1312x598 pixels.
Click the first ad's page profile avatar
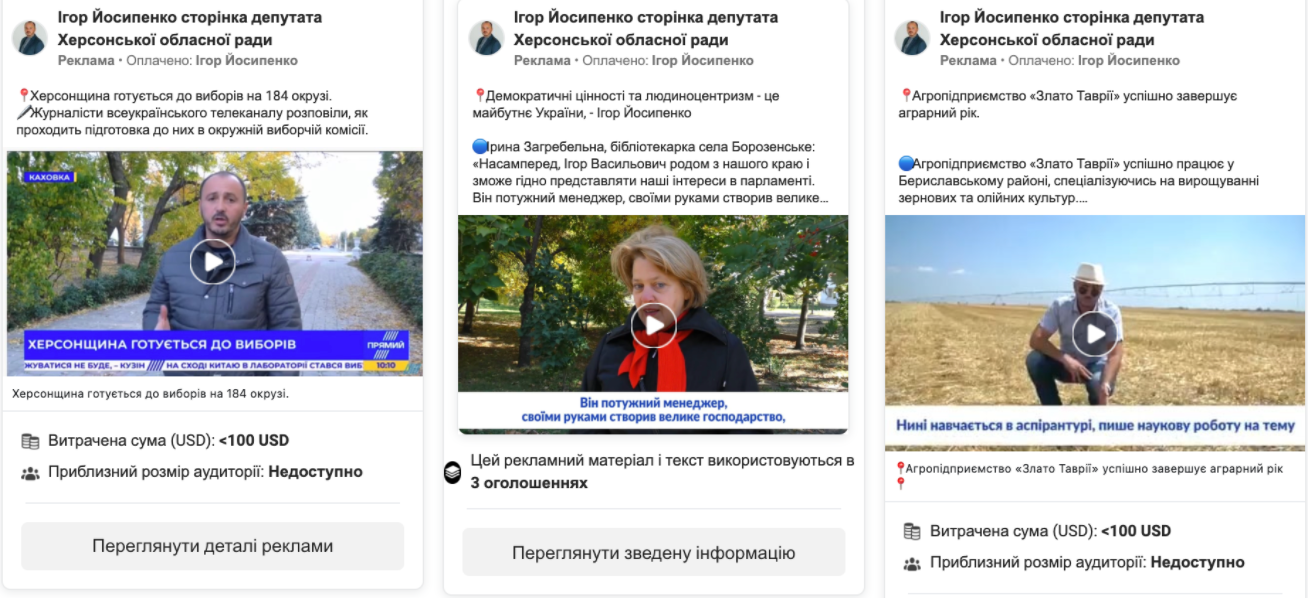click(29, 37)
